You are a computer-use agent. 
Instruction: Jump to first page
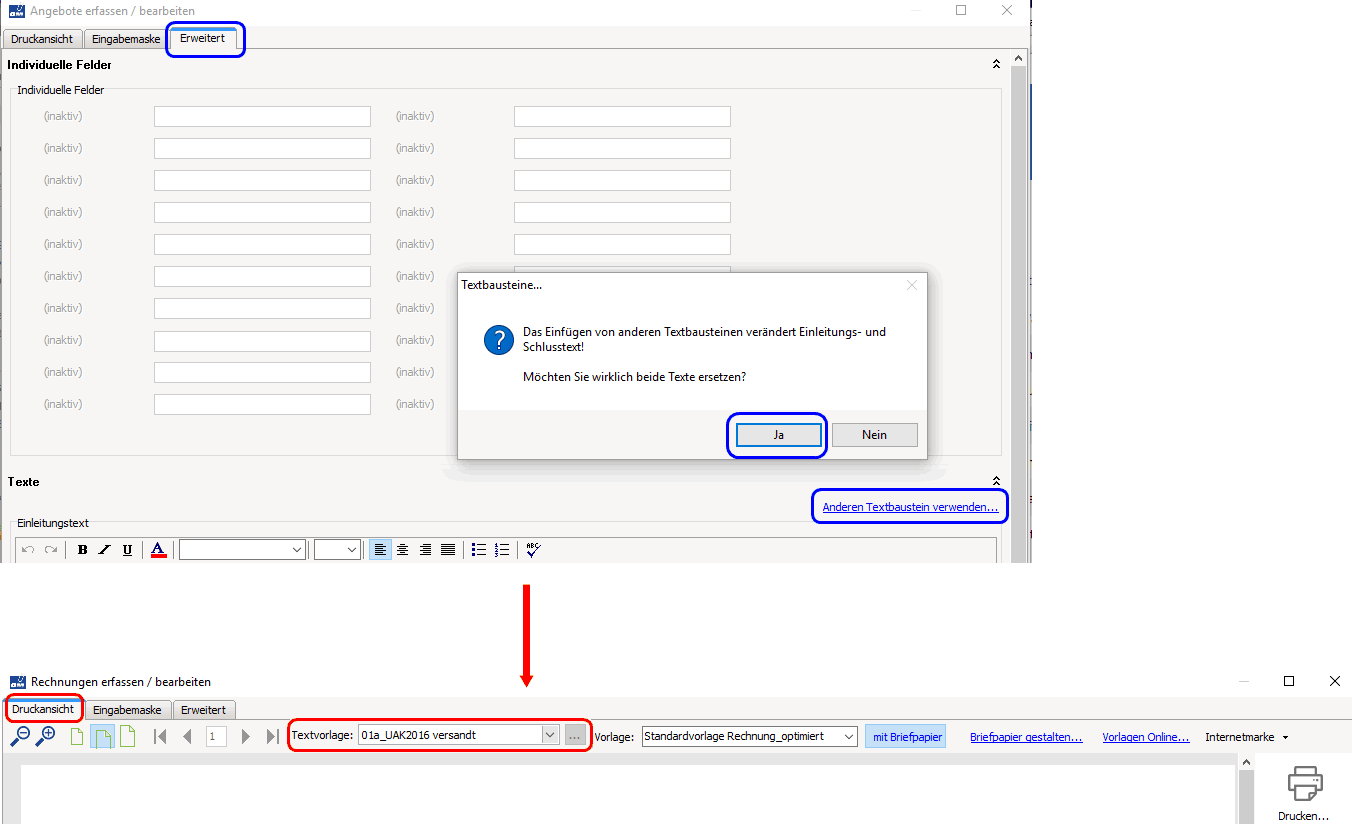point(159,736)
